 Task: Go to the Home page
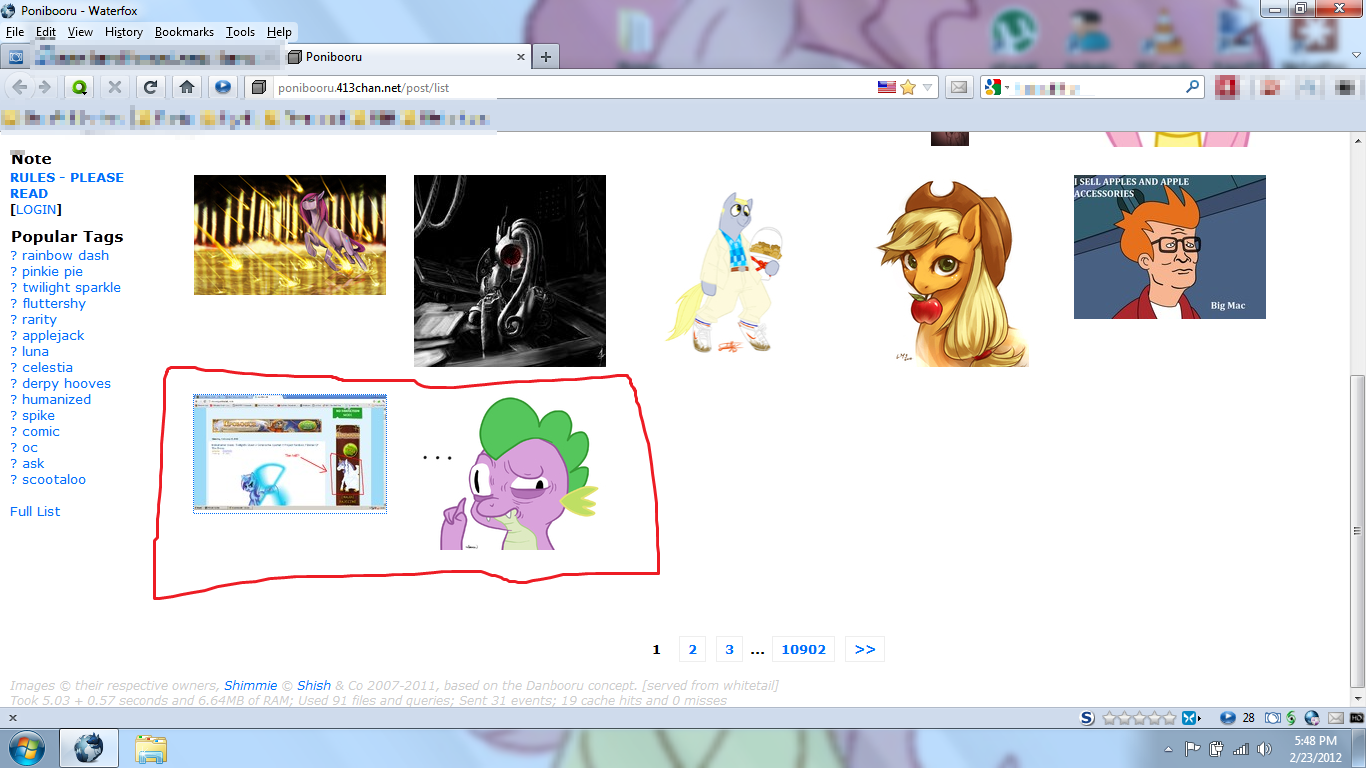point(186,87)
